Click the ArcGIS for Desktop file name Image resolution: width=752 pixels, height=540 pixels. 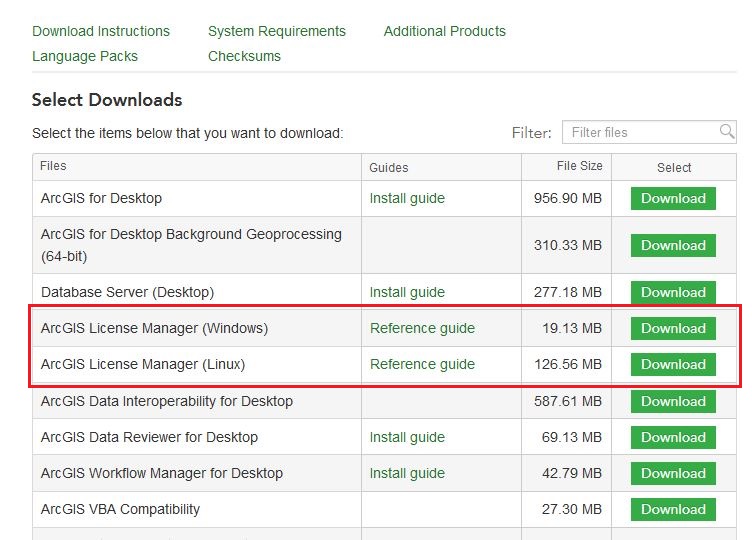pos(101,198)
